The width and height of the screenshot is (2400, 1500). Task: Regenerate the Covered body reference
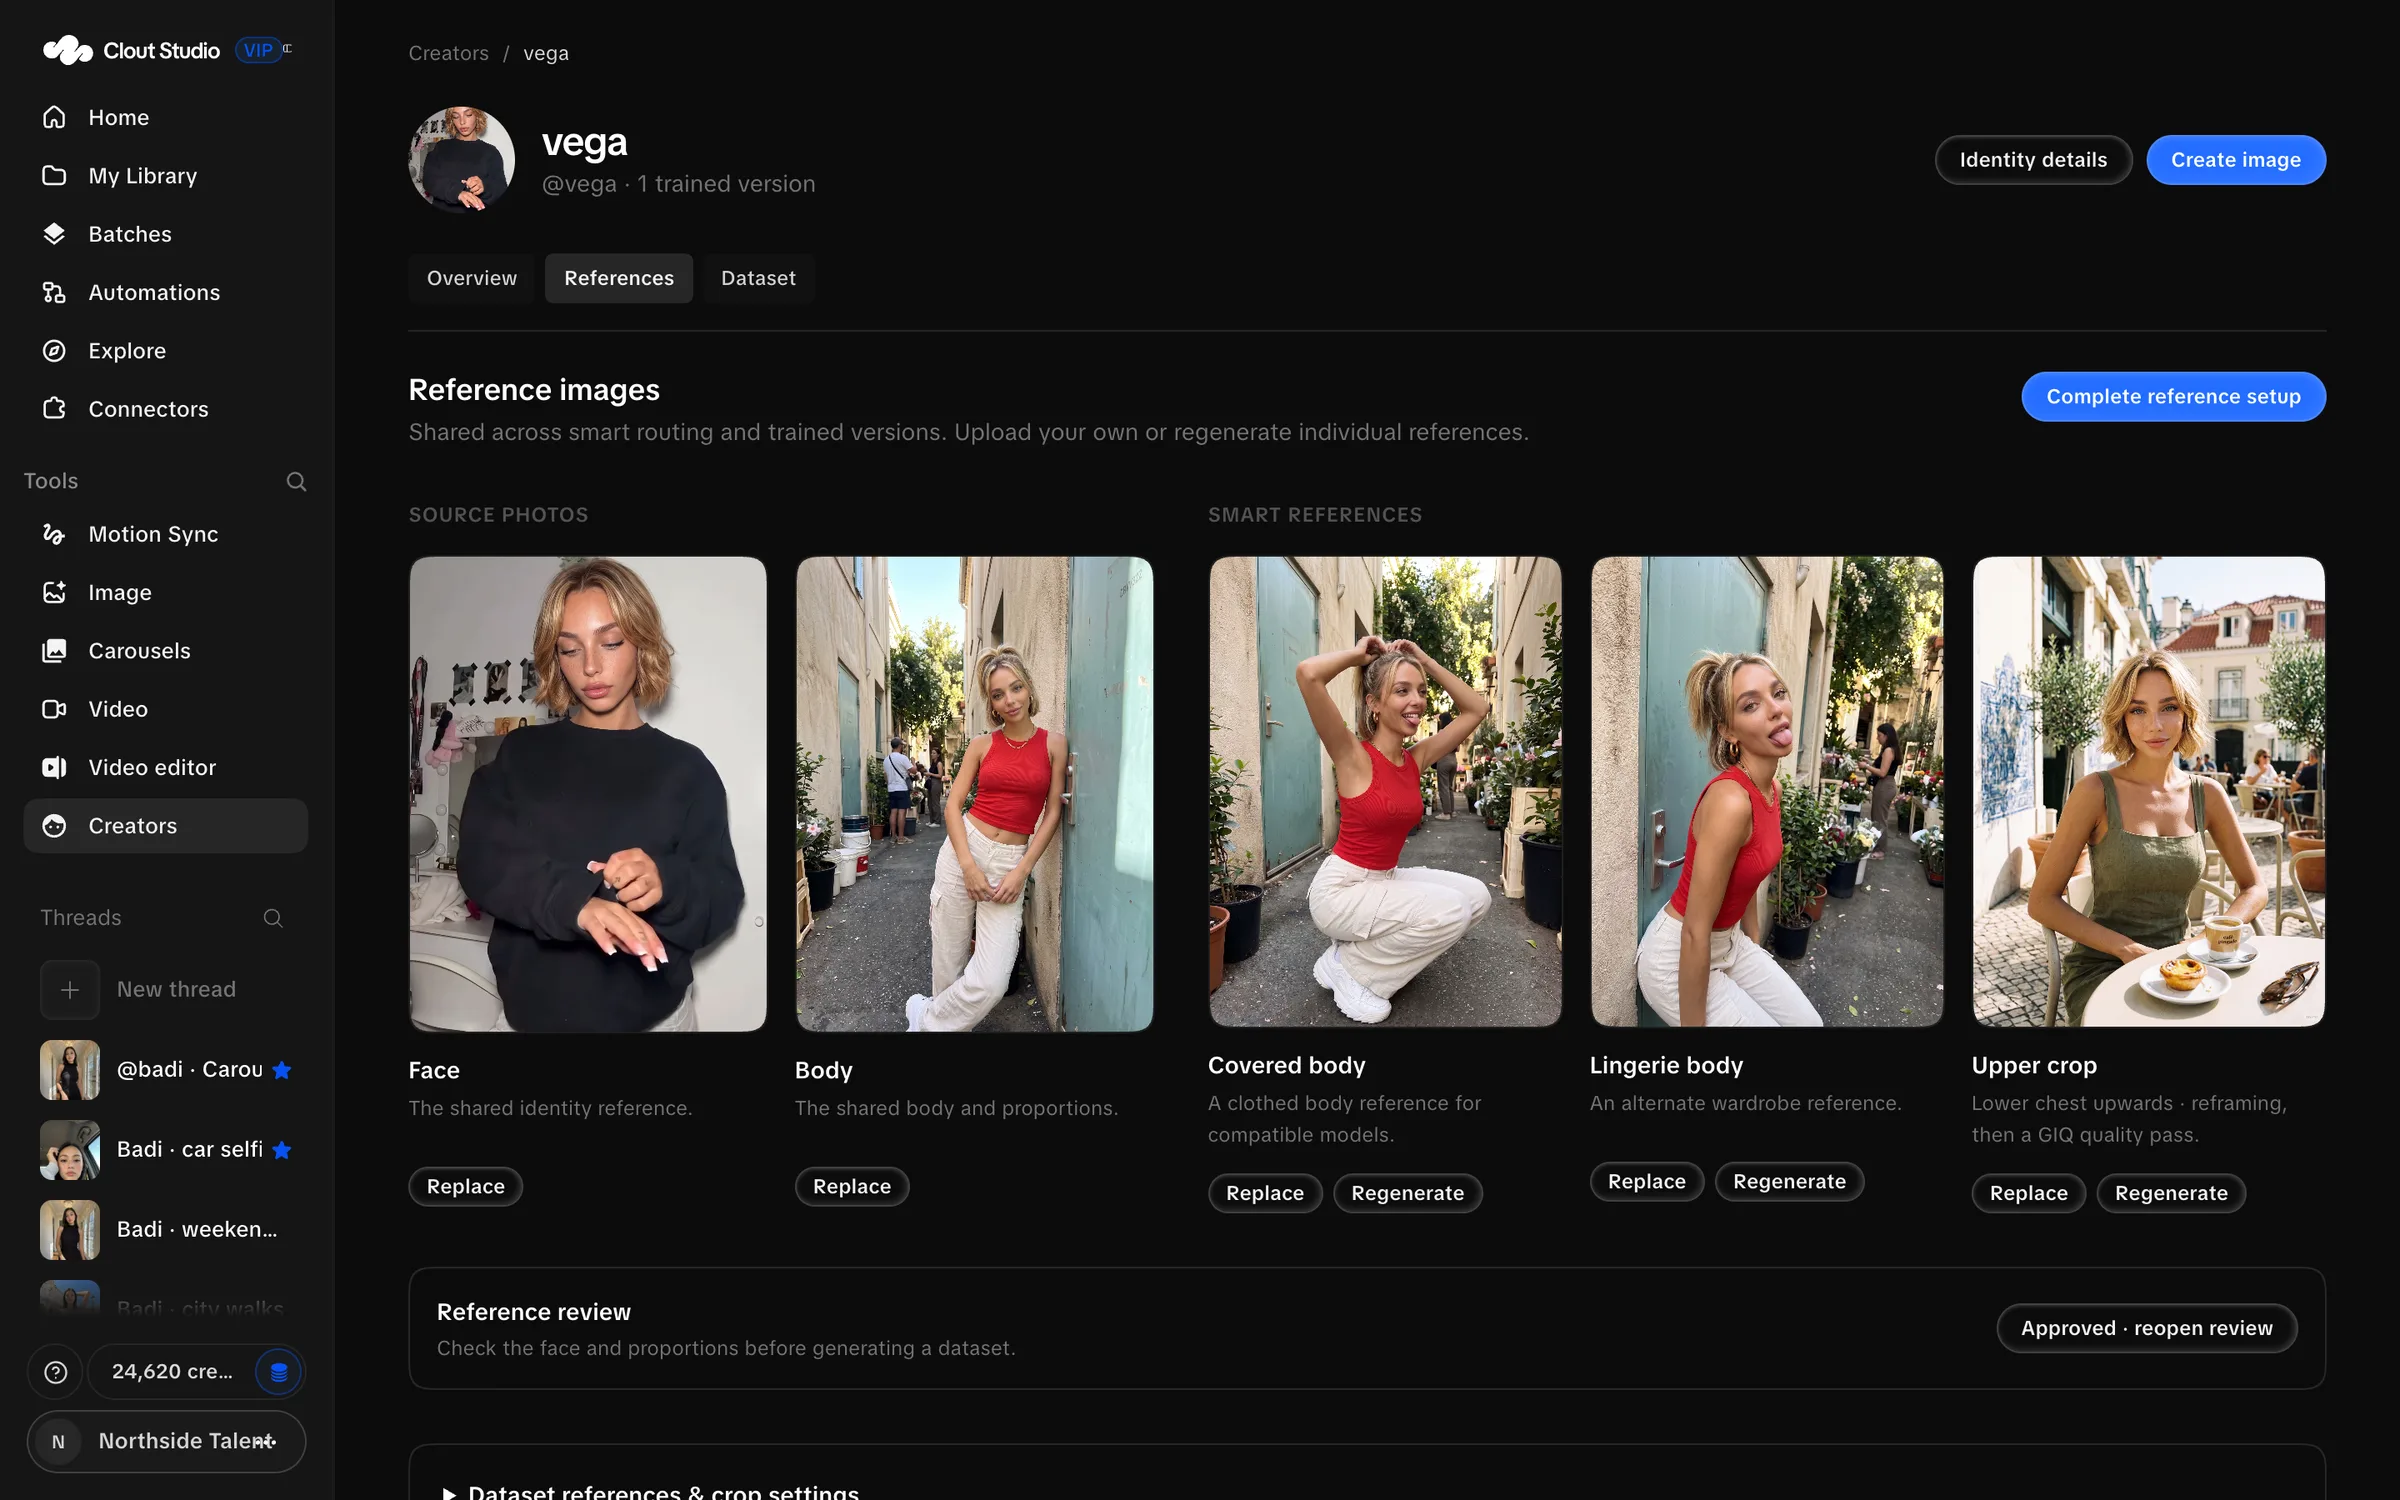pos(1407,1193)
